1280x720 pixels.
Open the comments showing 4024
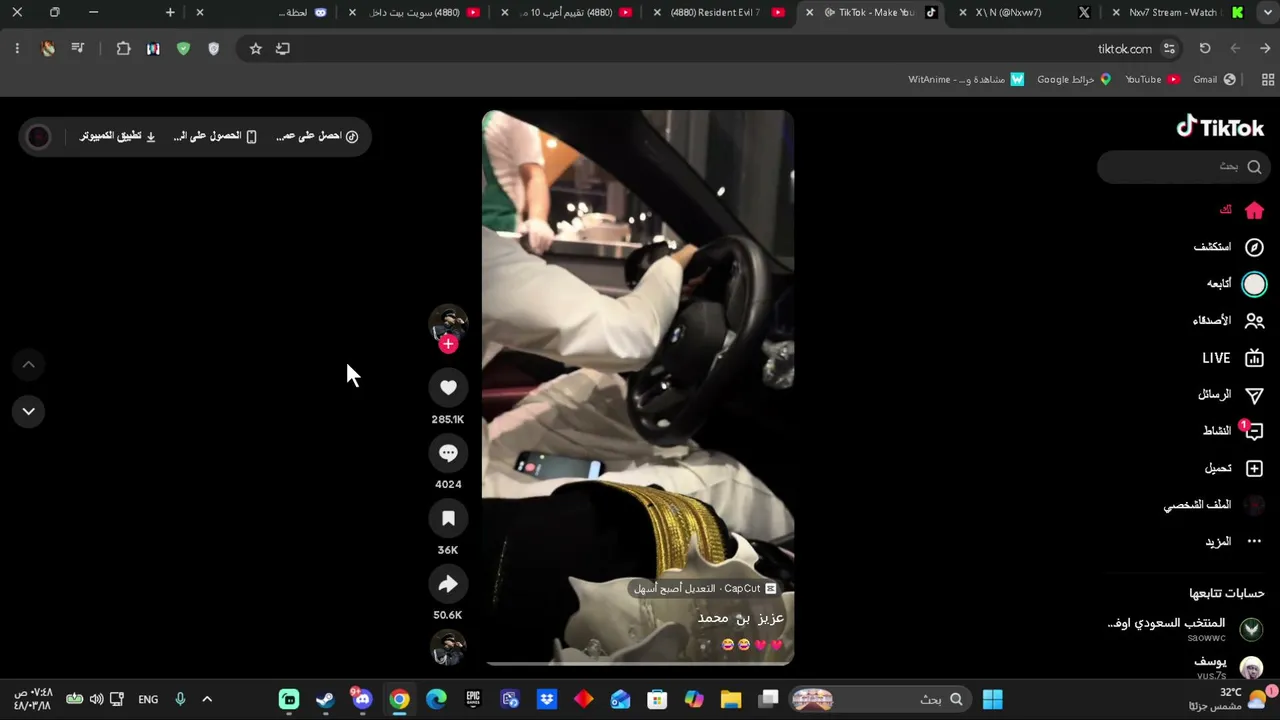(x=448, y=453)
